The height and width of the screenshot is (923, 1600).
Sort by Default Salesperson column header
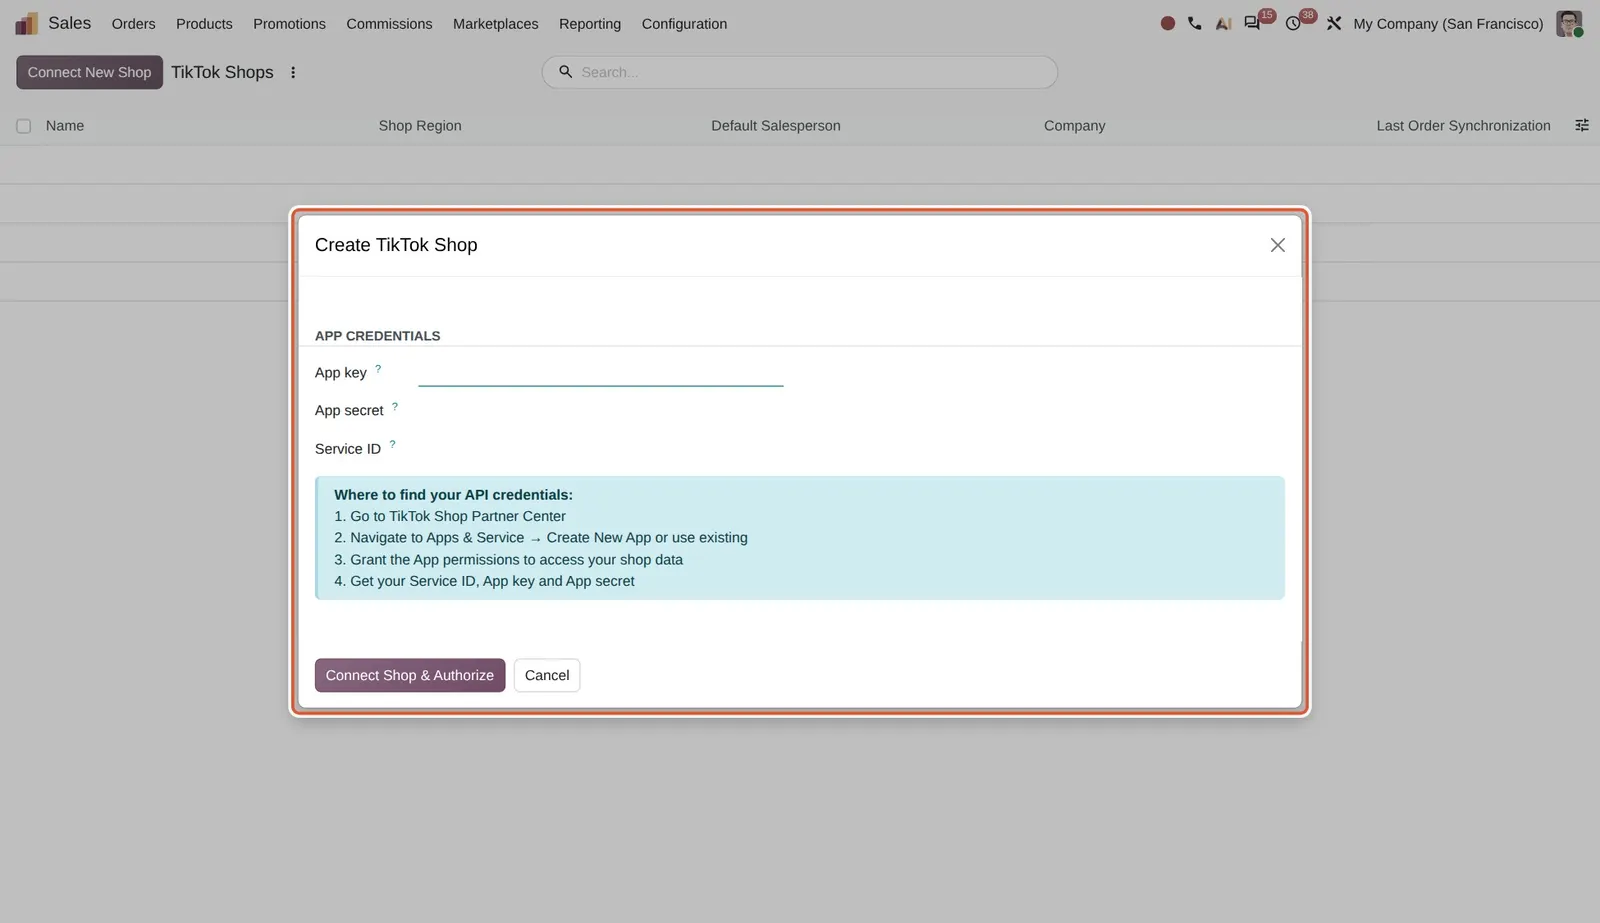point(776,126)
